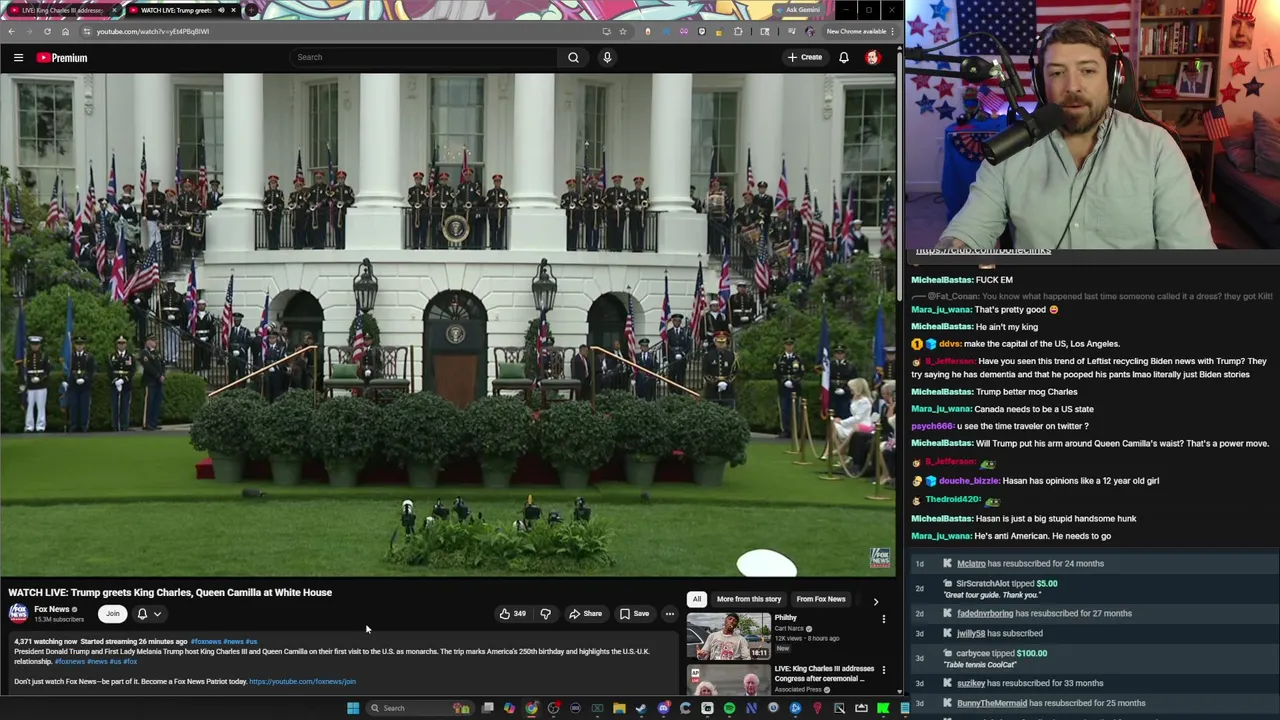Open the account avatar menu
The image size is (1280, 720).
pyautogui.click(x=873, y=57)
